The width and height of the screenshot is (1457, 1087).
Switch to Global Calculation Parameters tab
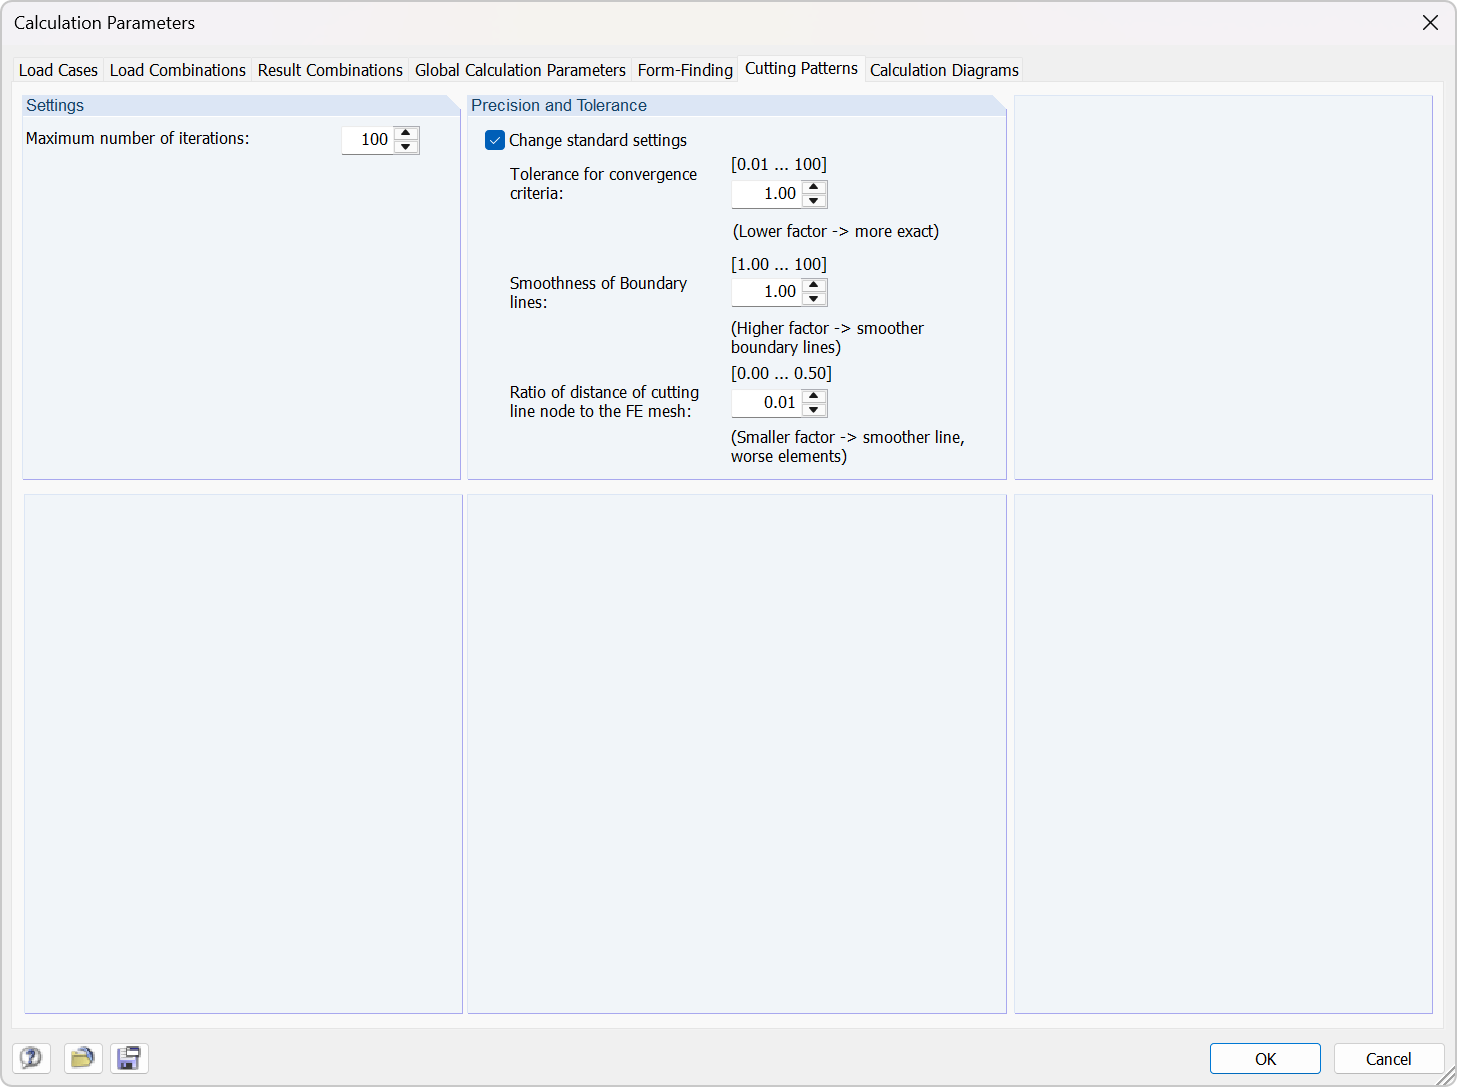tap(519, 70)
